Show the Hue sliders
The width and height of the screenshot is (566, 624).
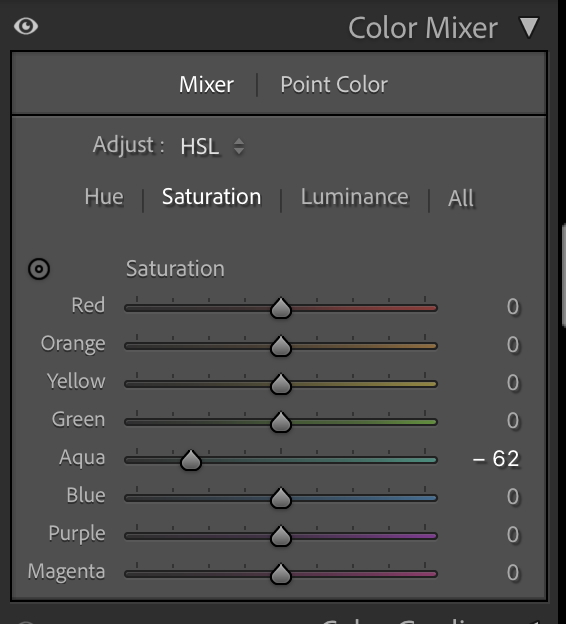pyautogui.click(x=104, y=197)
